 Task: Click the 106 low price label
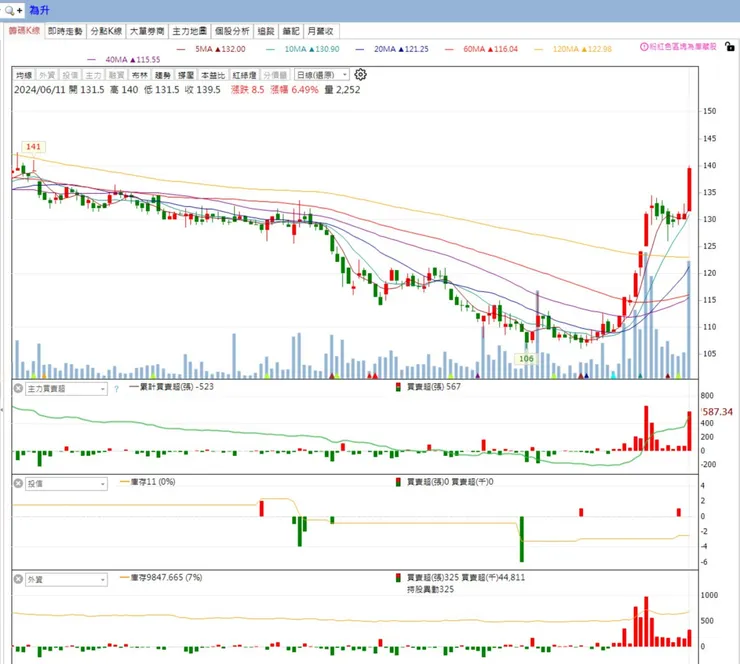click(x=526, y=359)
